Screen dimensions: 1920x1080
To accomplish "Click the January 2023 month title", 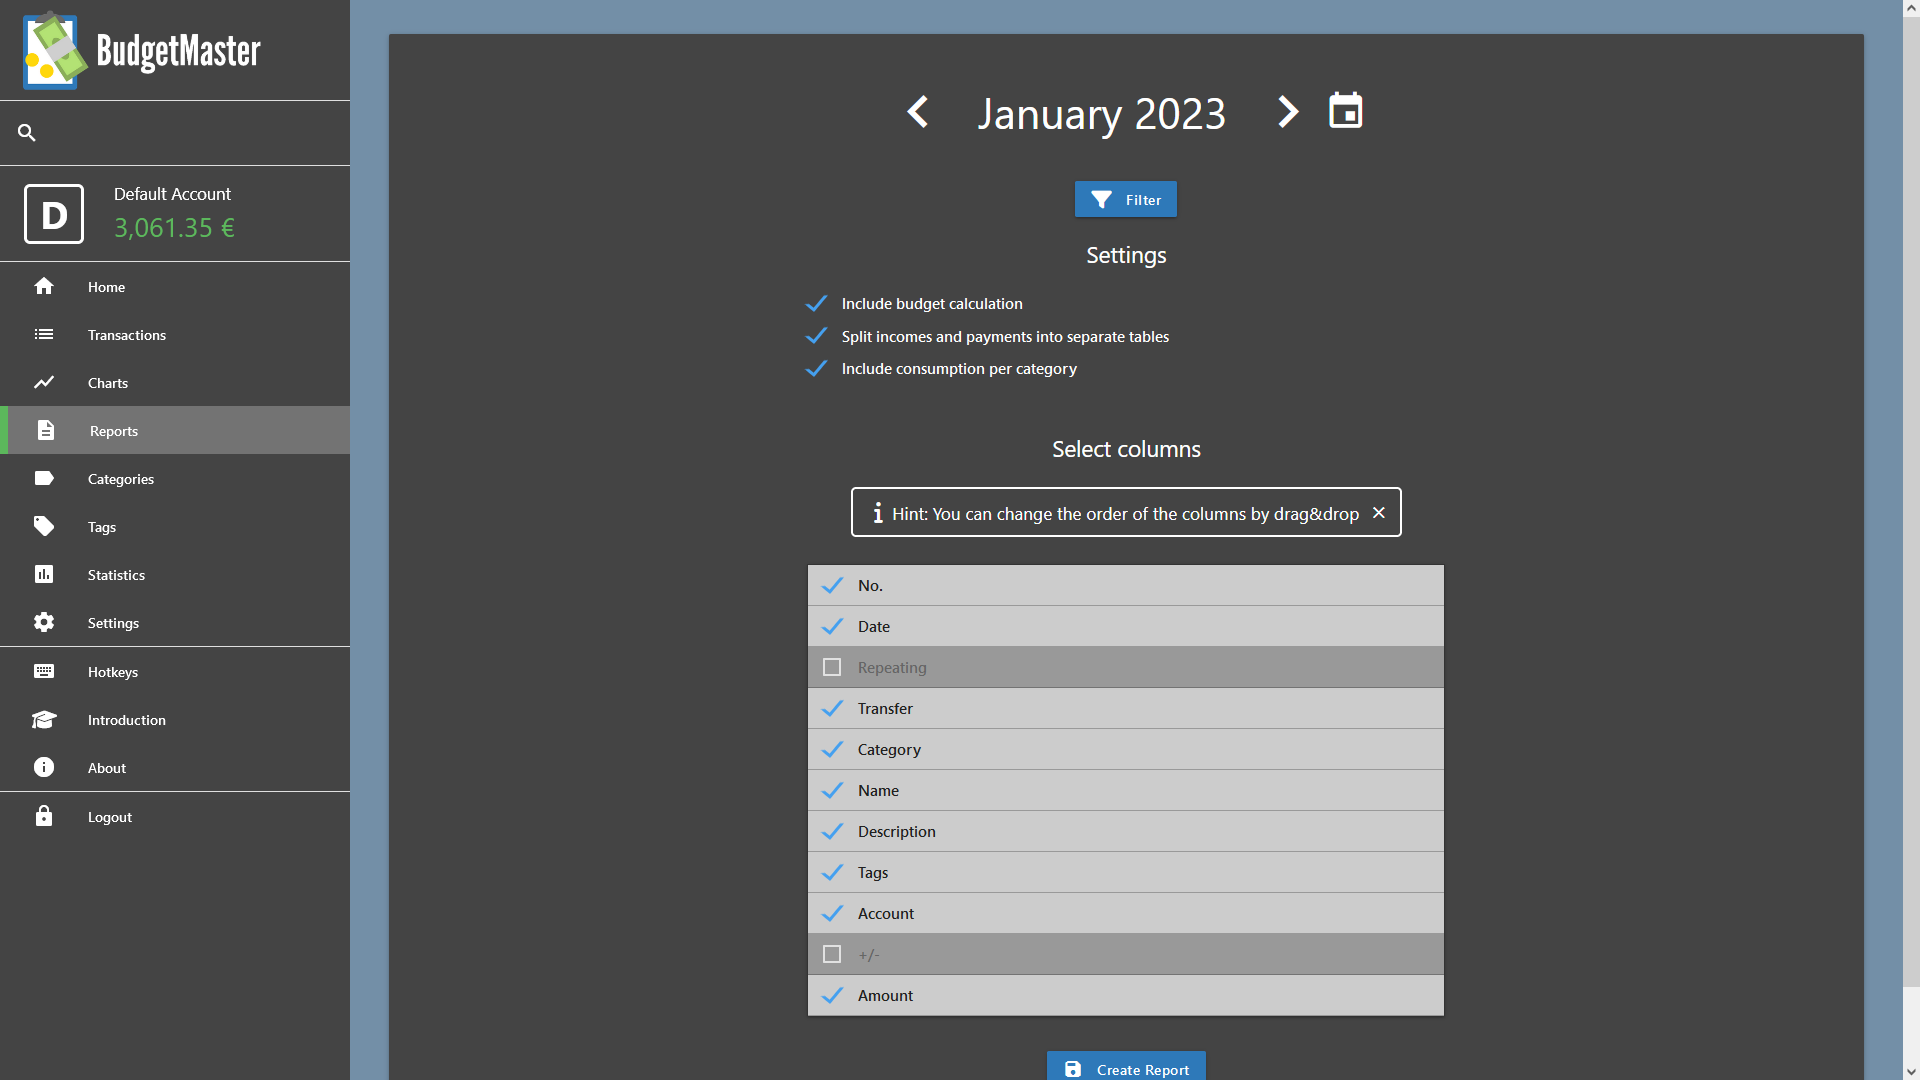I will click(1102, 113).
